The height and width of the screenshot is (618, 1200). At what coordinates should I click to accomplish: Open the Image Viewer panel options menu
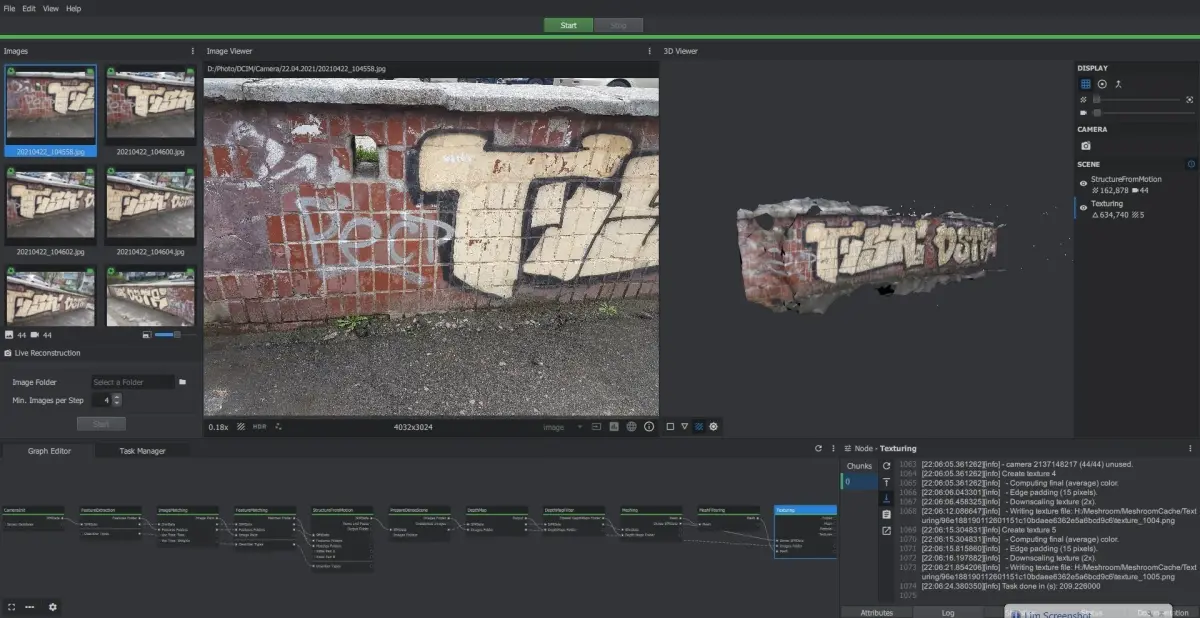pyautogui.click(x=650, y=51)
